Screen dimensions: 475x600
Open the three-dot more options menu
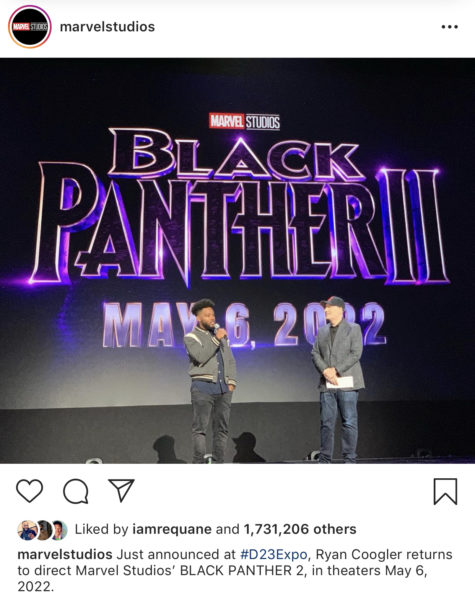coord(449,27)
